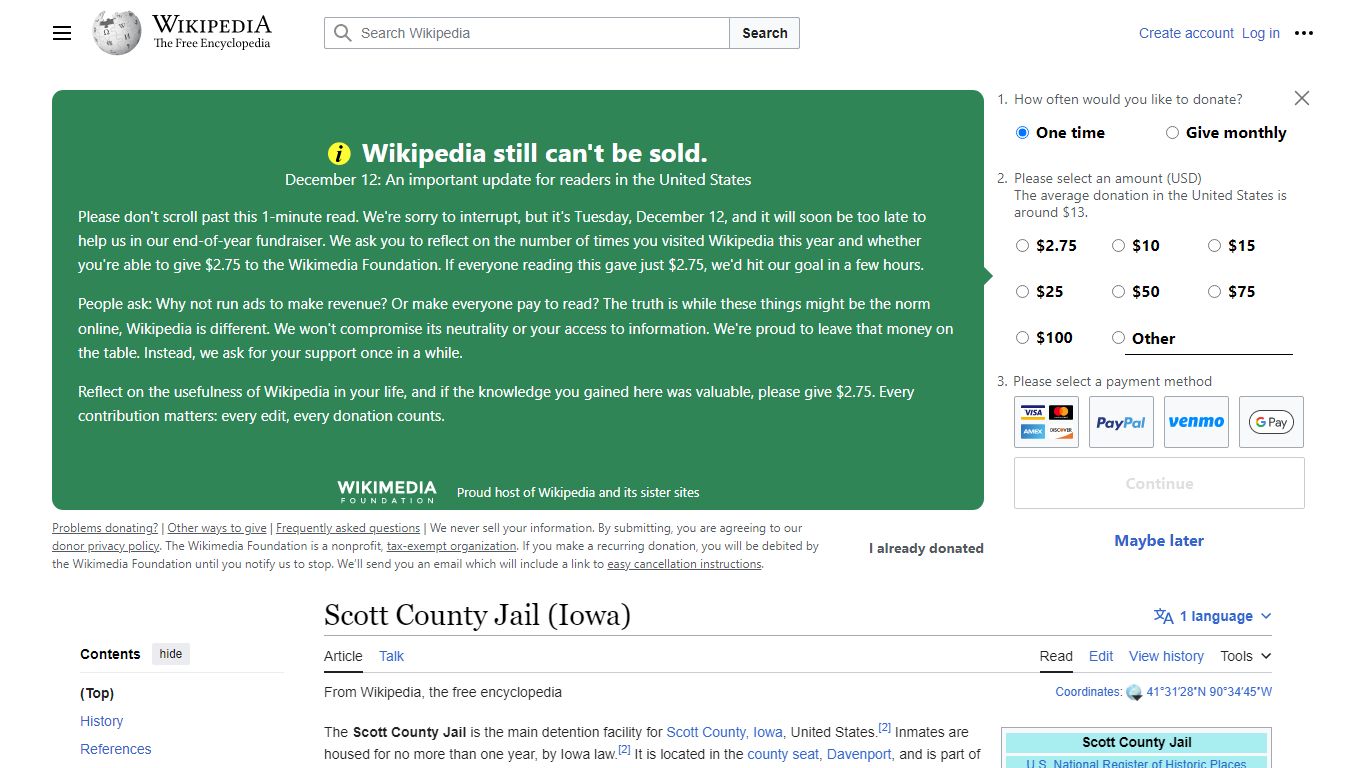
Task: Expand the 1 language dropdown
Action: pyautogui.click(x=1213, y=616)
